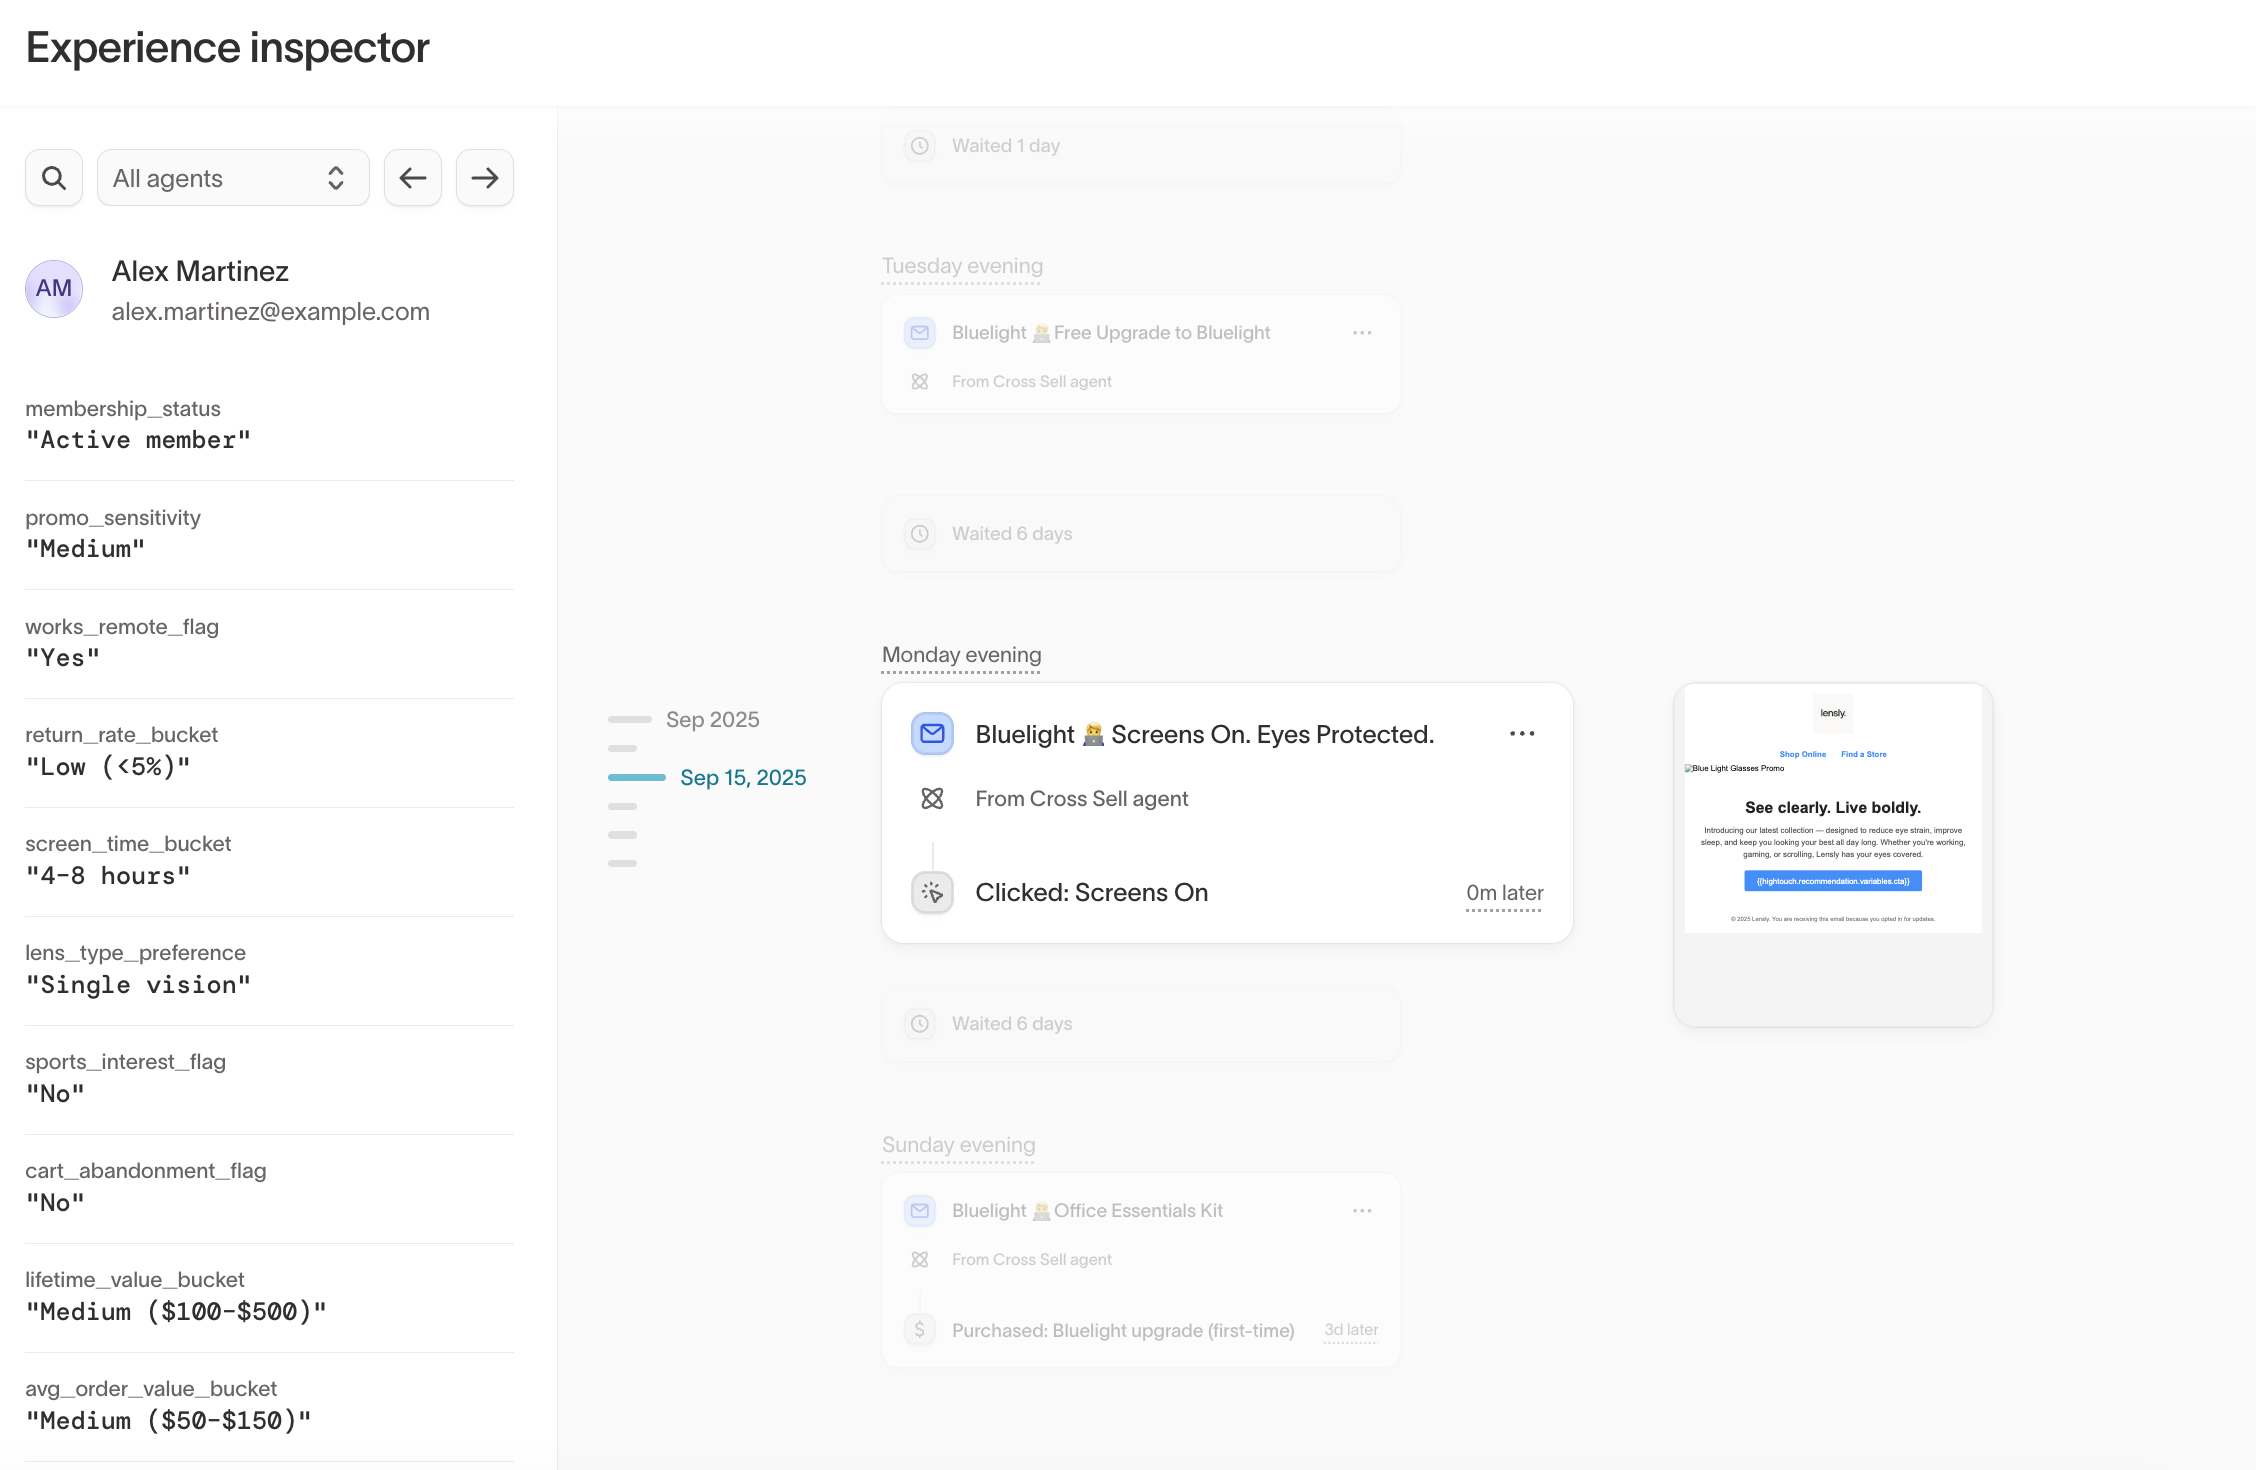Click Shop Online link in email preview
This screenshot has height=1470, width=2256.
click(x=1803, y=754)
